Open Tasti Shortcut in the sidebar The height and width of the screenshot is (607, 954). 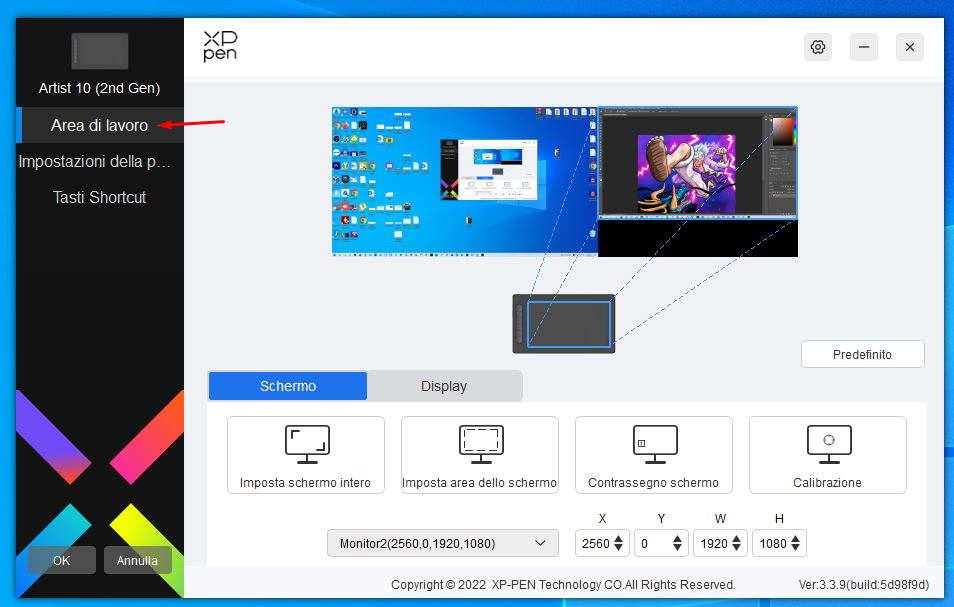pyautogui.click(x=99, y=197)
